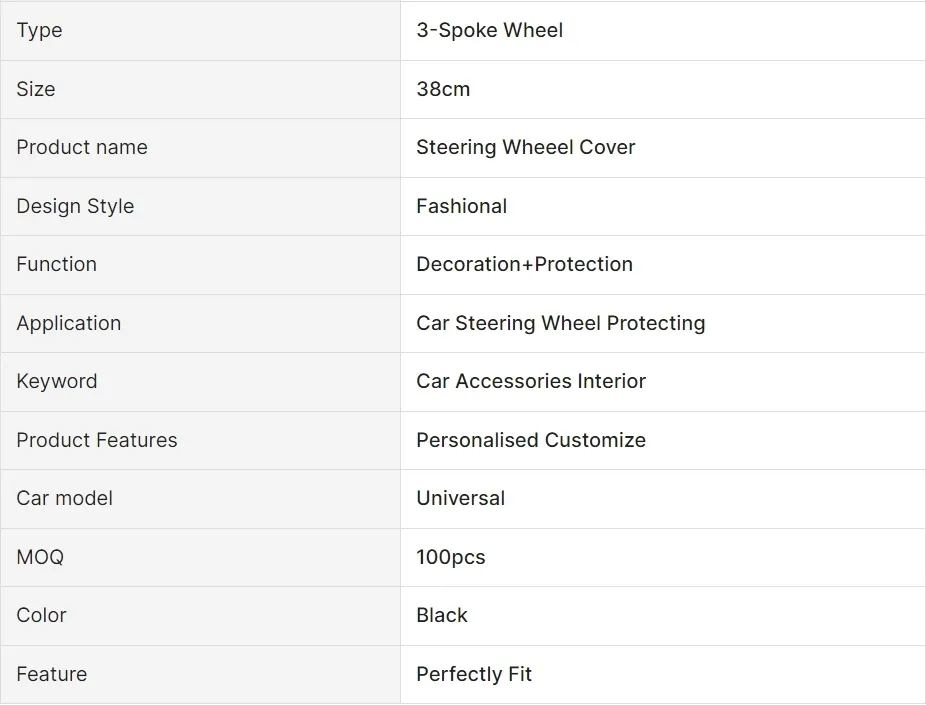Image resolution: width=926 pixels, height=705 pixels.
Task: Select the 'Decoration+Protection' function cell
Action: [x=524, y=264]
